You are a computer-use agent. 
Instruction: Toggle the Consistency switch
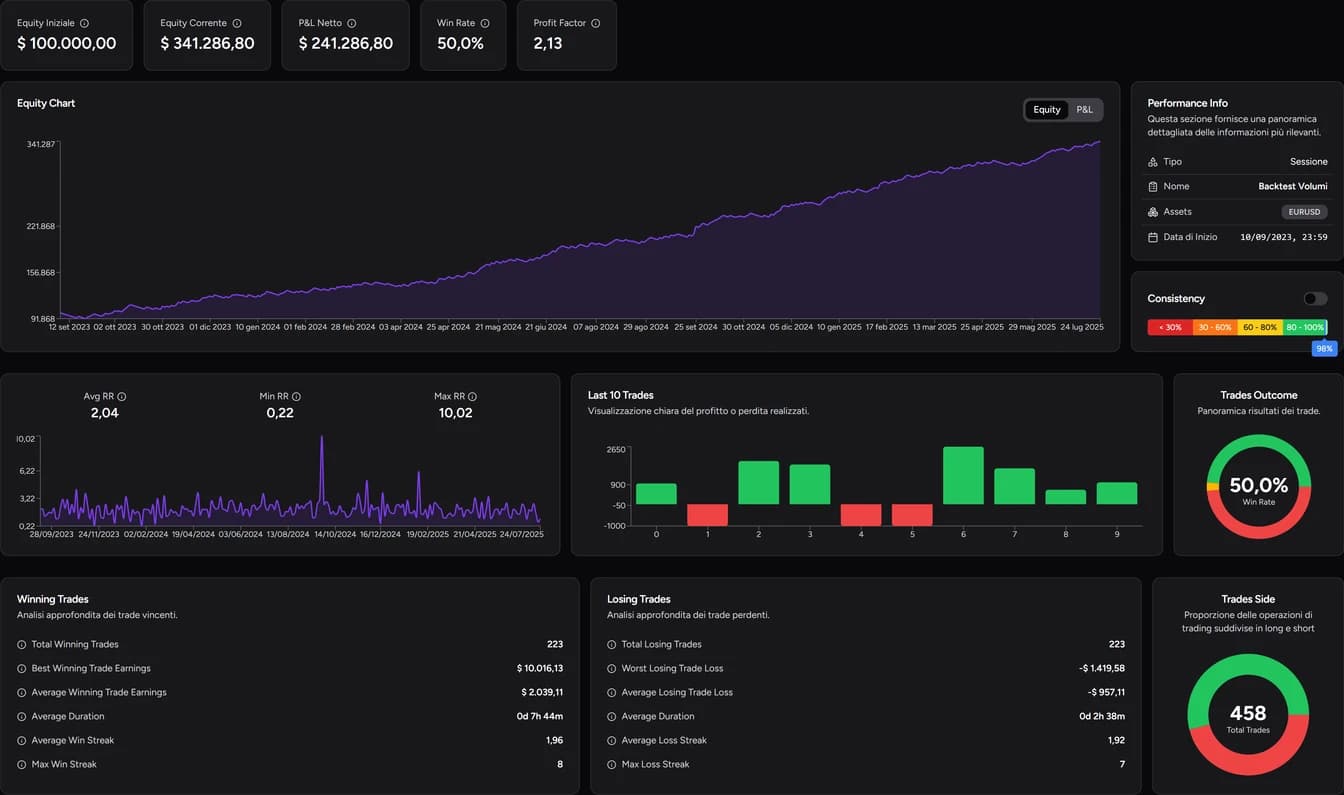tap(1315, 299)
